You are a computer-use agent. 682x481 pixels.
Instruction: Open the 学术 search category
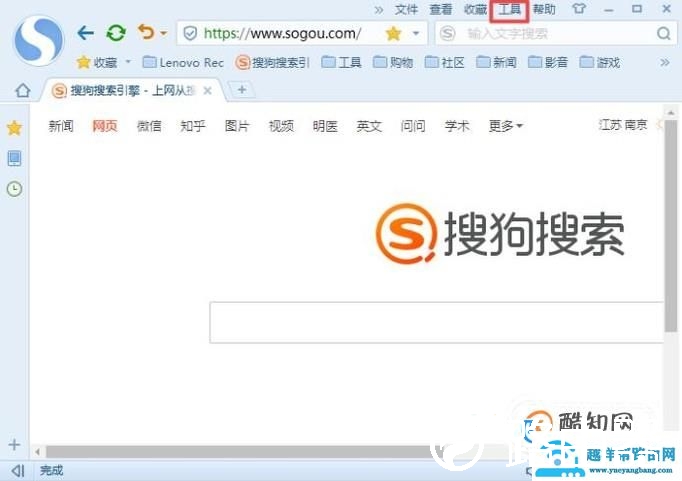457,126
